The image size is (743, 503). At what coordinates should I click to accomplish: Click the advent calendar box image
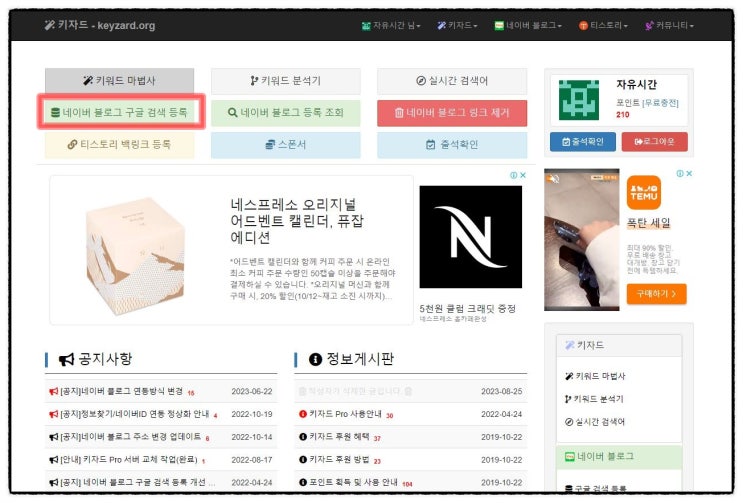(x=136, y=256)
